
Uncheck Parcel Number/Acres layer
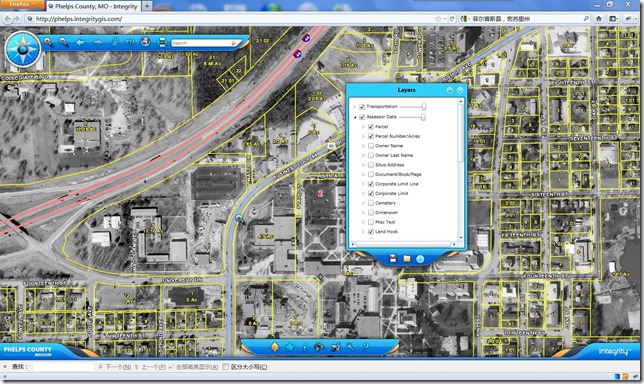(x=371, y=136)
